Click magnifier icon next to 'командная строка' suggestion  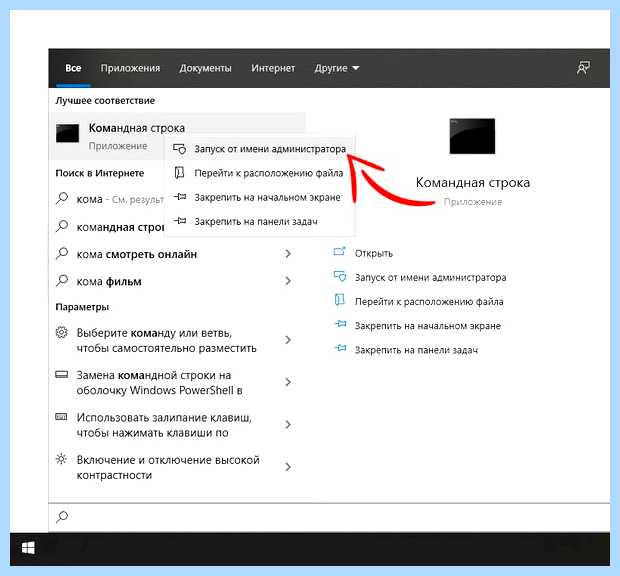(62, 226)
